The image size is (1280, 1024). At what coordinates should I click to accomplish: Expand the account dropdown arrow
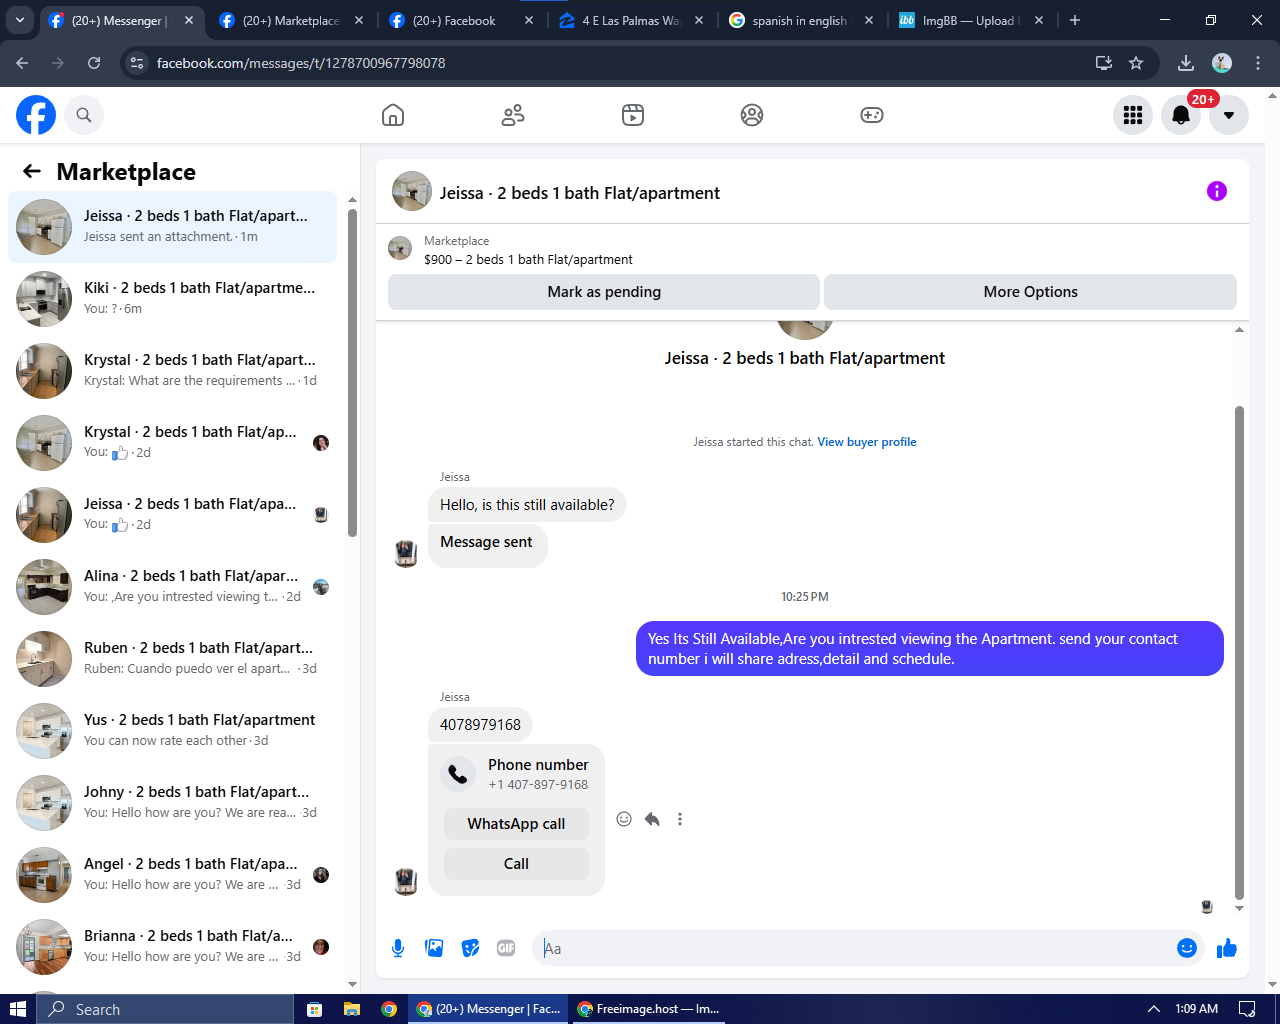[x=1229, y=115]
